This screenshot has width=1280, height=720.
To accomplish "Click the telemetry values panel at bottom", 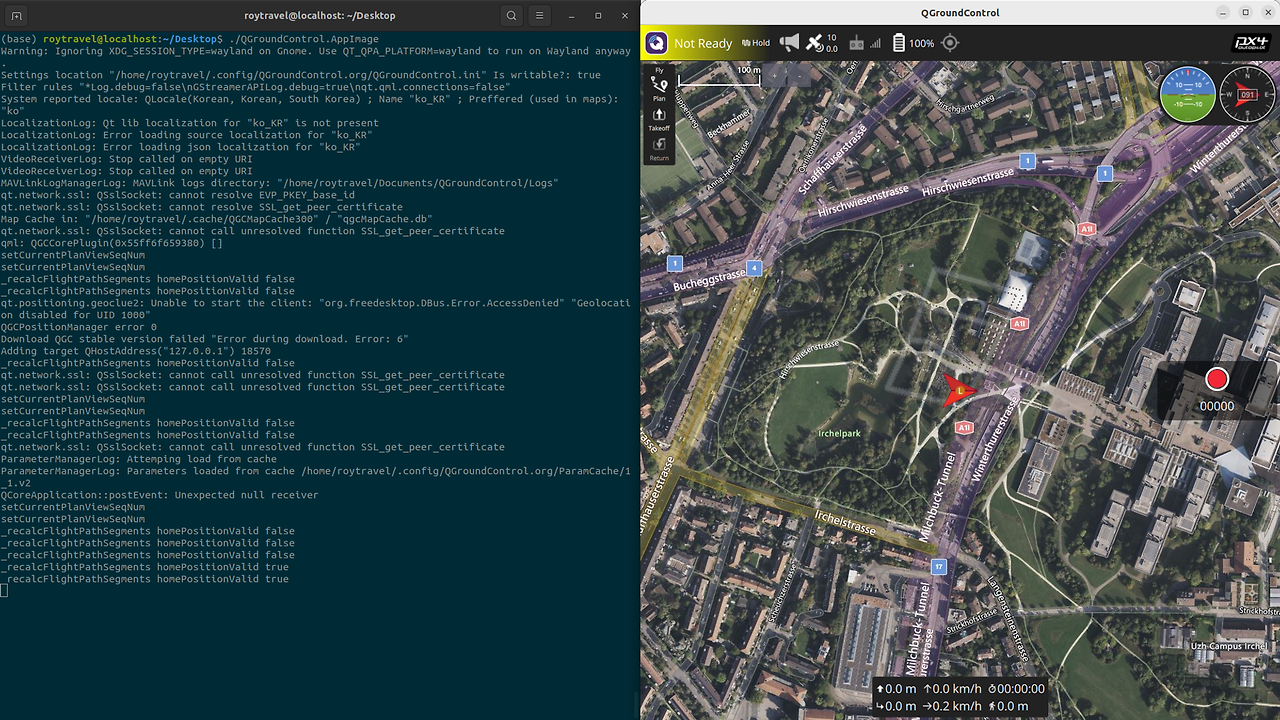I will pos(960,697).
